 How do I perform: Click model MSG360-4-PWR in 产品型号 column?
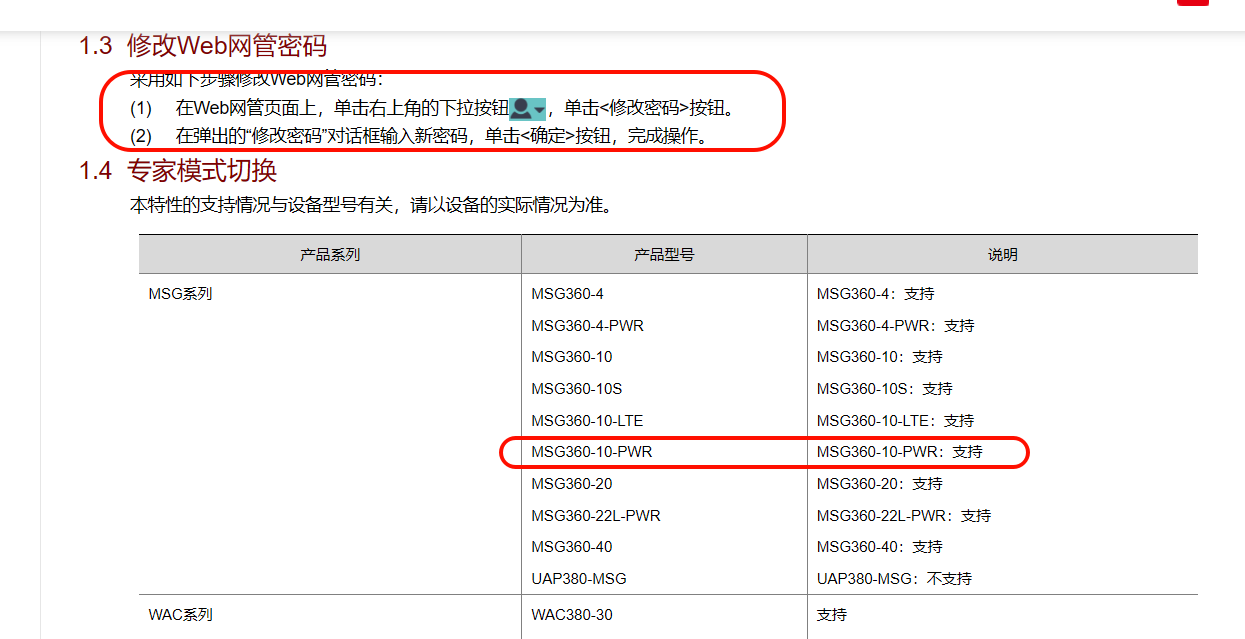click(587, 326)
